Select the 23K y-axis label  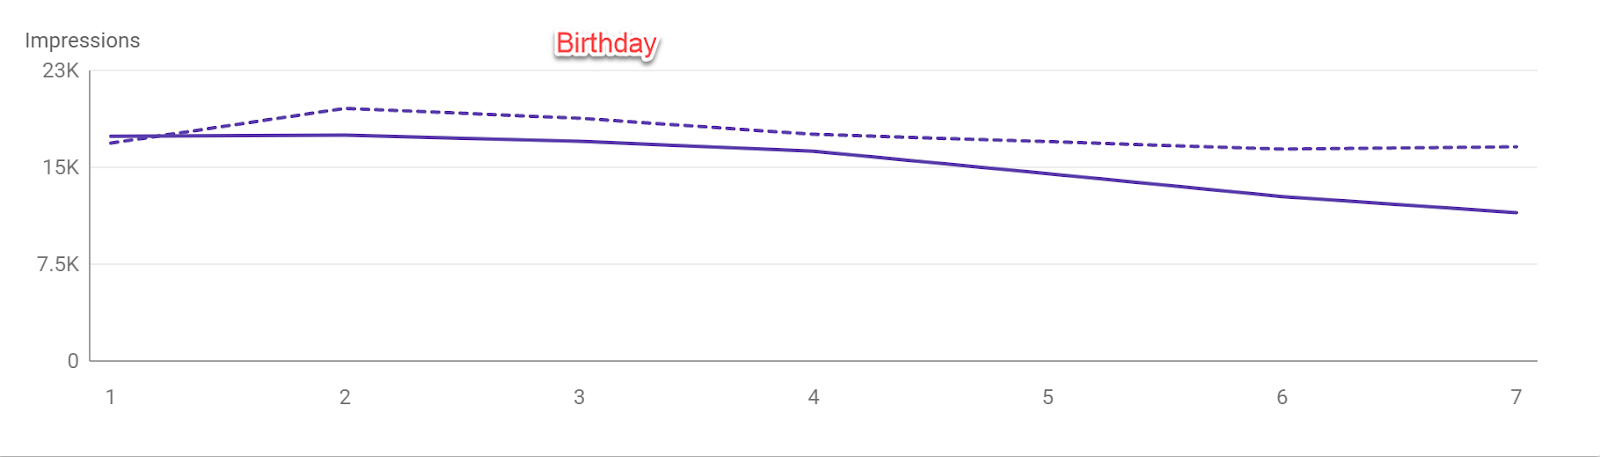point(61,70)
